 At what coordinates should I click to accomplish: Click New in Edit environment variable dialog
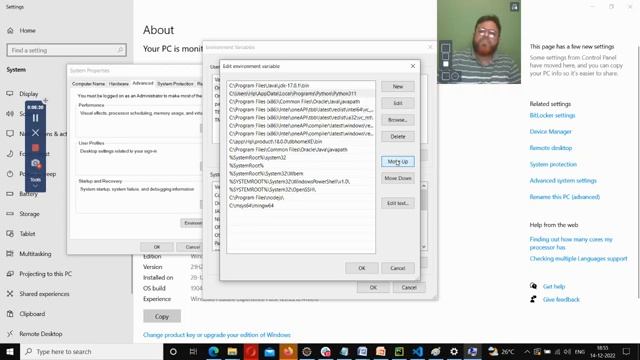[x=398, y=87]
